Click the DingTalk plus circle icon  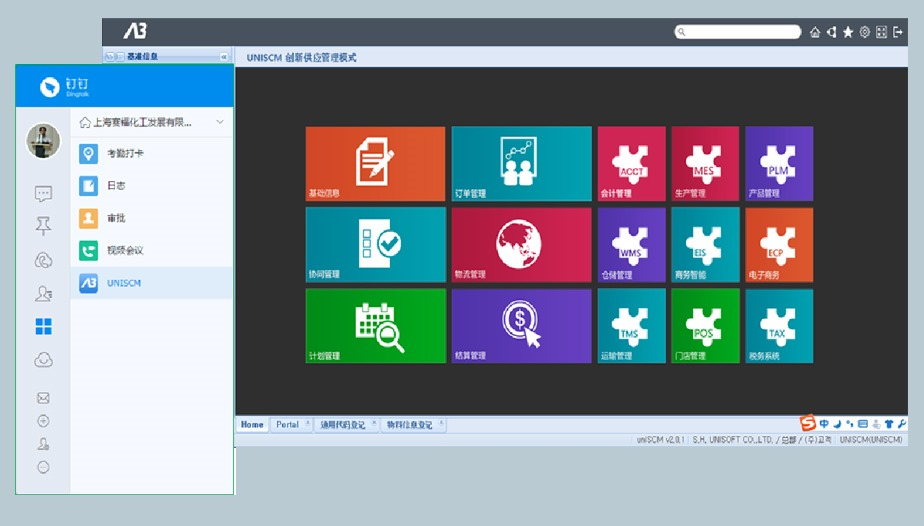coord(43,421)
